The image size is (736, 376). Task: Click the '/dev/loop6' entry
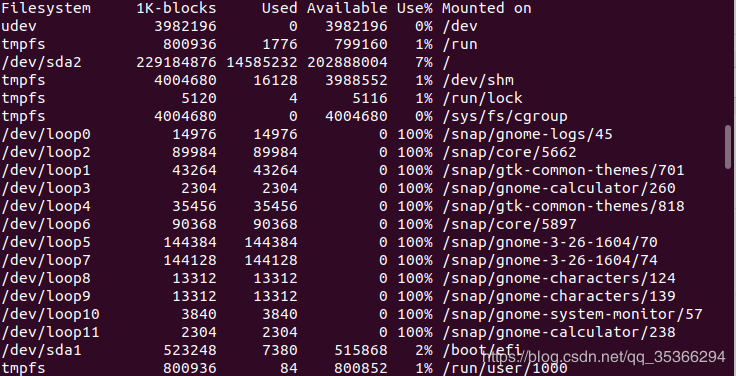click(46, 224)
